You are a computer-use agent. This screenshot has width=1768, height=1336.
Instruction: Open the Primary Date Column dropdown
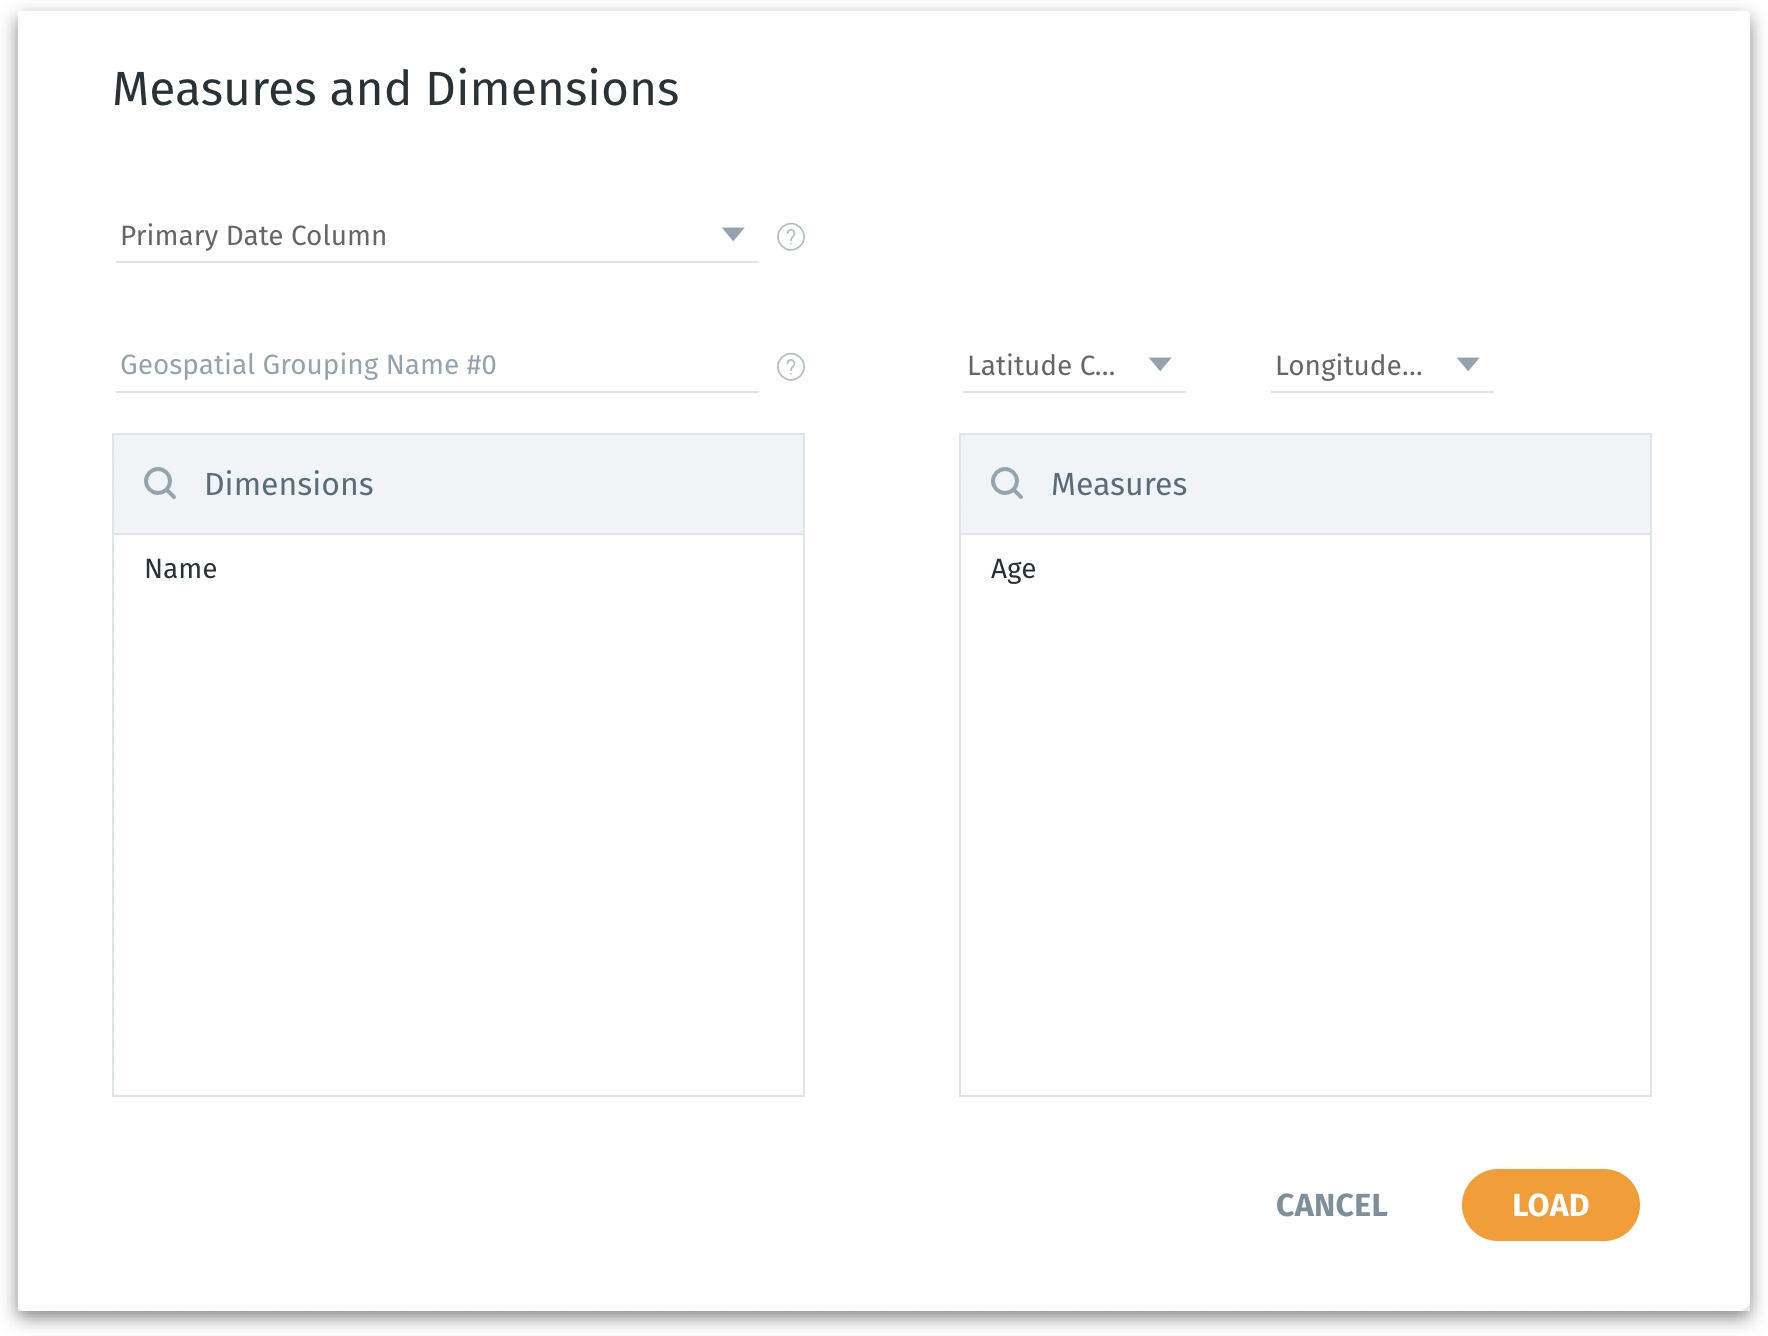pyautogui.click(x=420, y=236)
